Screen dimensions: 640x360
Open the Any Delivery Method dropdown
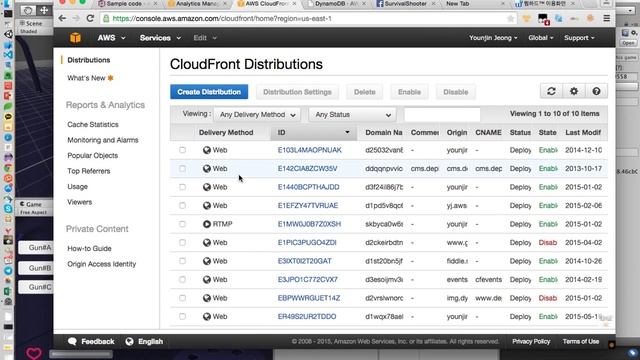tap(257, 115)
